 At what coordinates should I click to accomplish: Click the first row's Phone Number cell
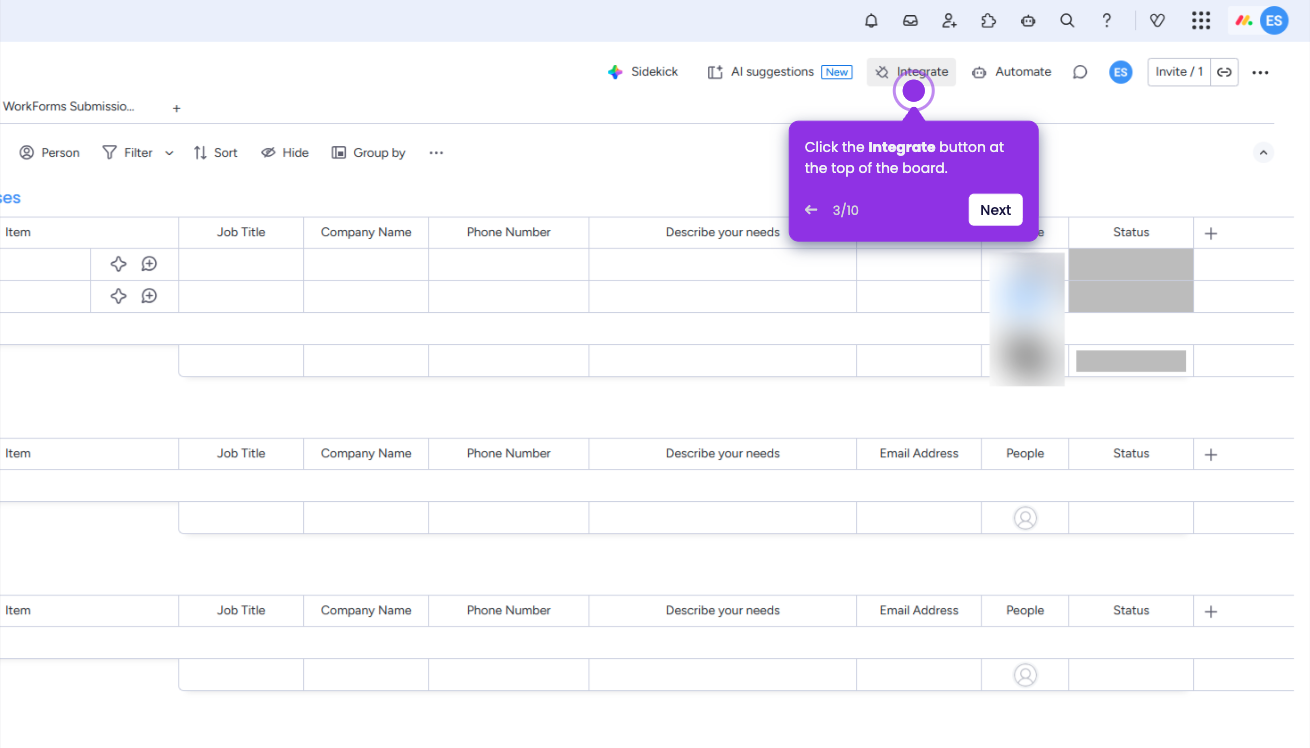coord(509,264)
